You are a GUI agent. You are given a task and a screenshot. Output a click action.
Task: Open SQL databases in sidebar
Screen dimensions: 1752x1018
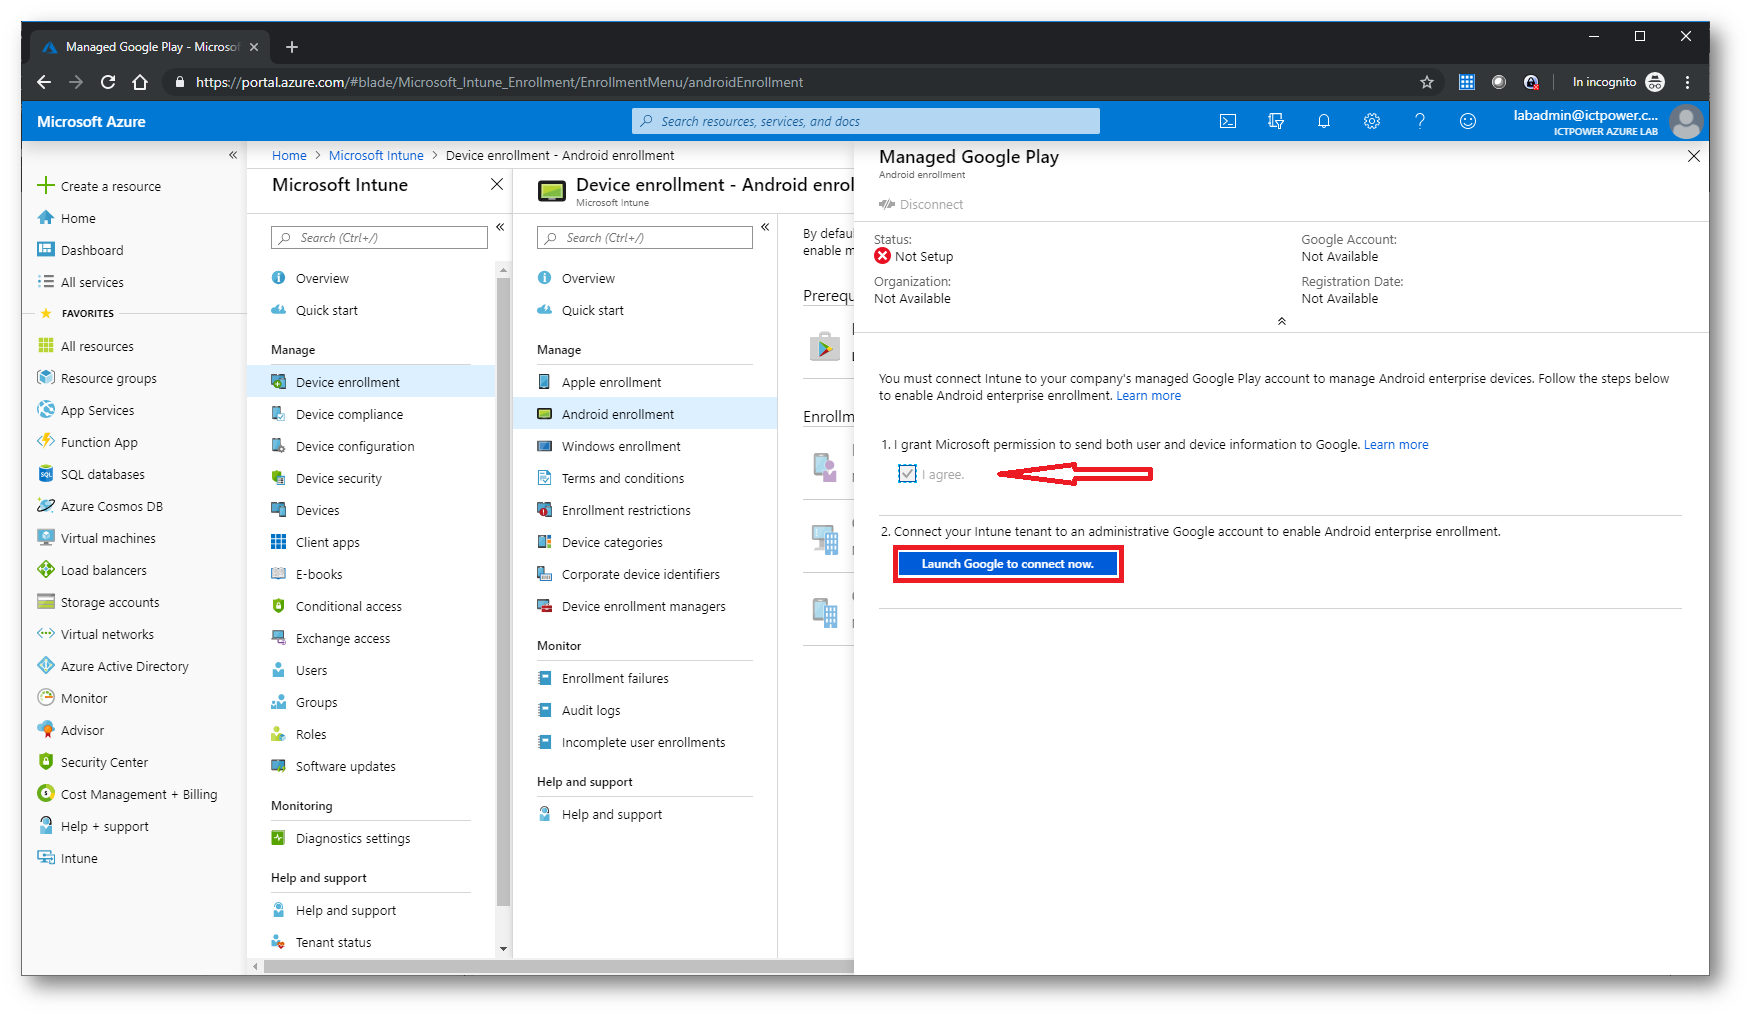pos(102,474)
